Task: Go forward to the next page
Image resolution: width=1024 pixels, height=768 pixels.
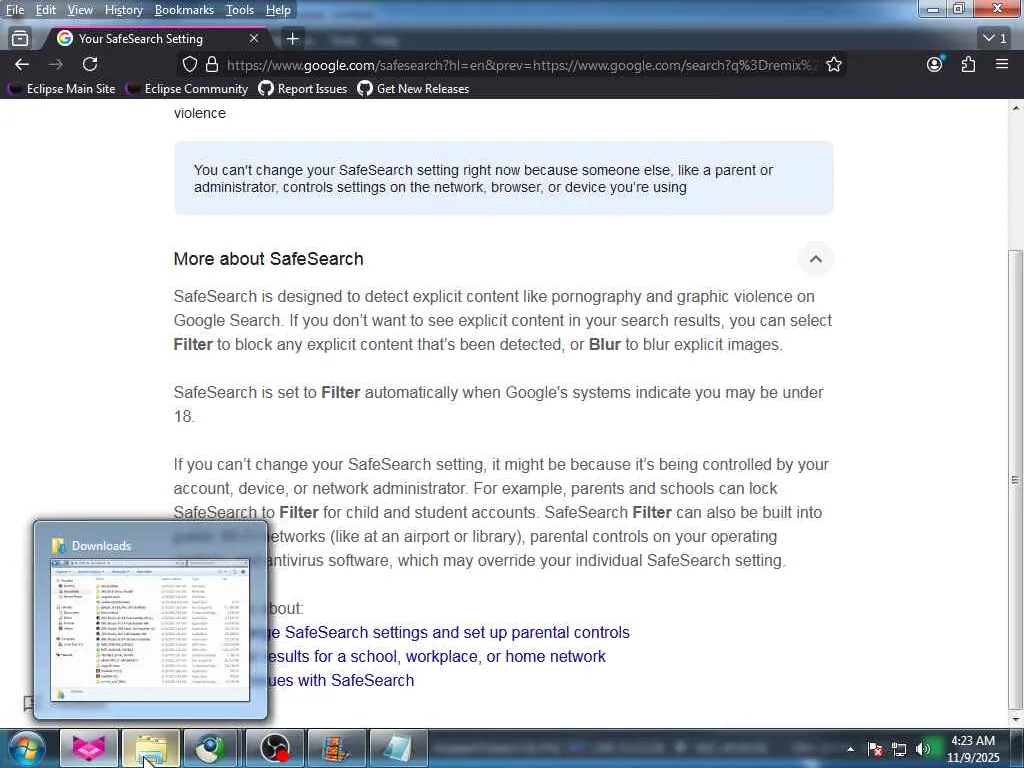Action: click(x=56, y=64)
